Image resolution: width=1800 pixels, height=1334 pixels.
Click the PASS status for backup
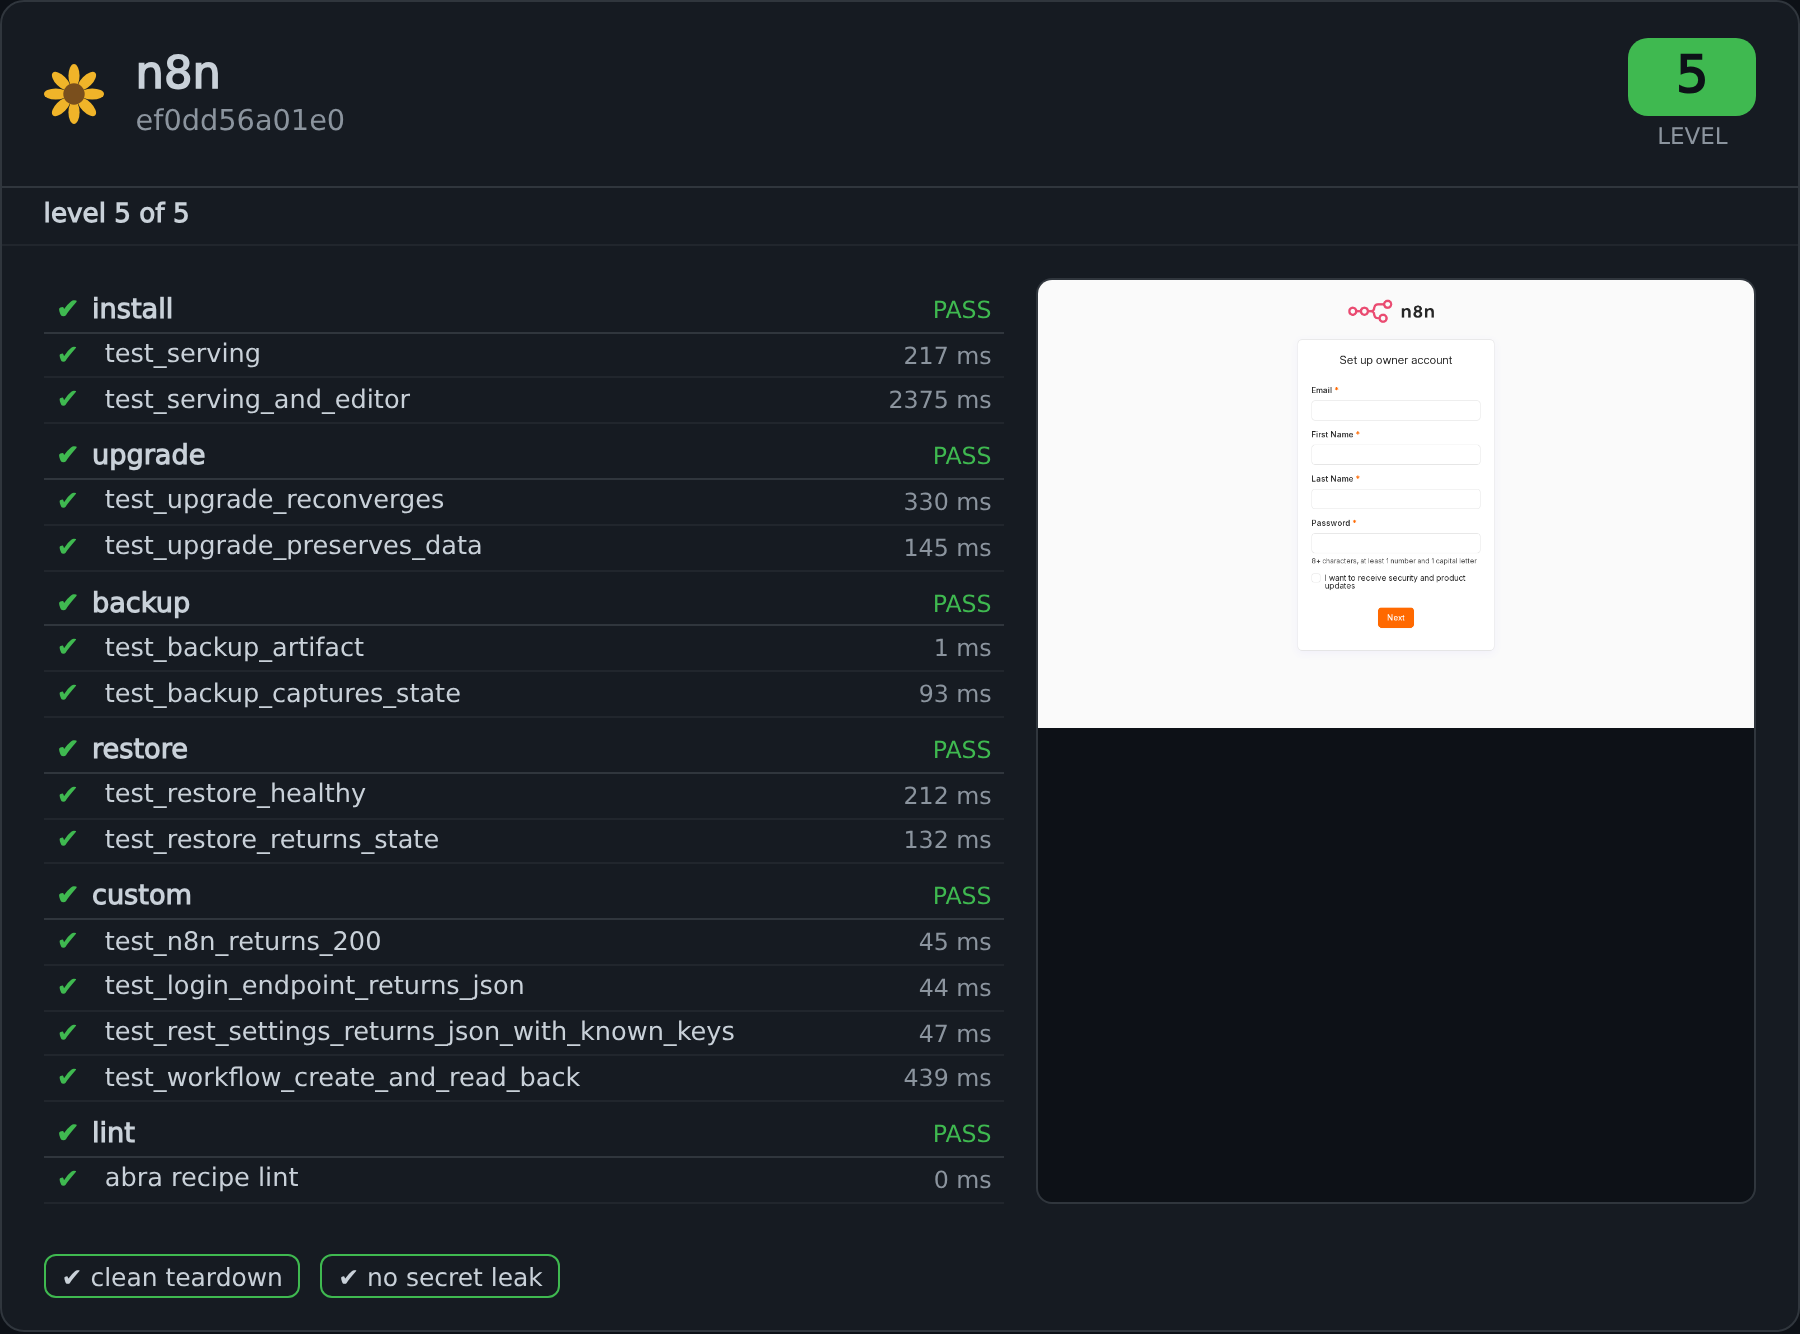962,604
